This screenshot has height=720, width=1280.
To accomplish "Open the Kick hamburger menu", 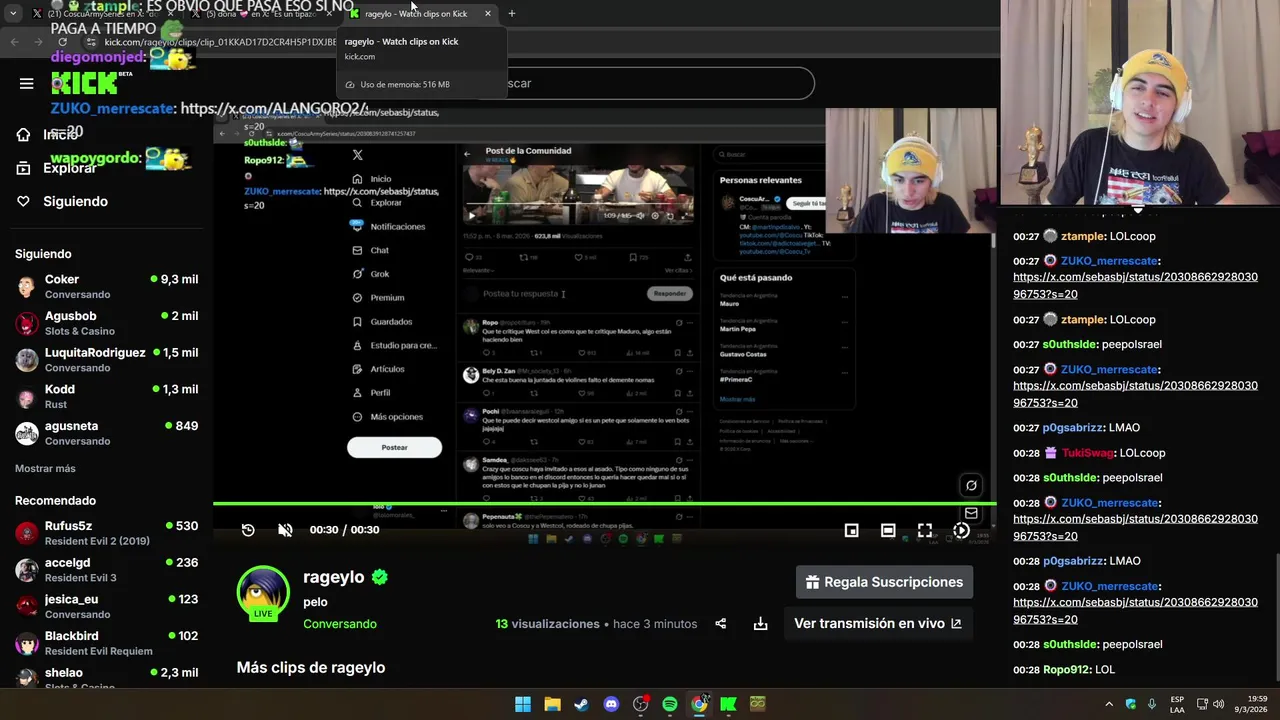I will tap(26, 84).
